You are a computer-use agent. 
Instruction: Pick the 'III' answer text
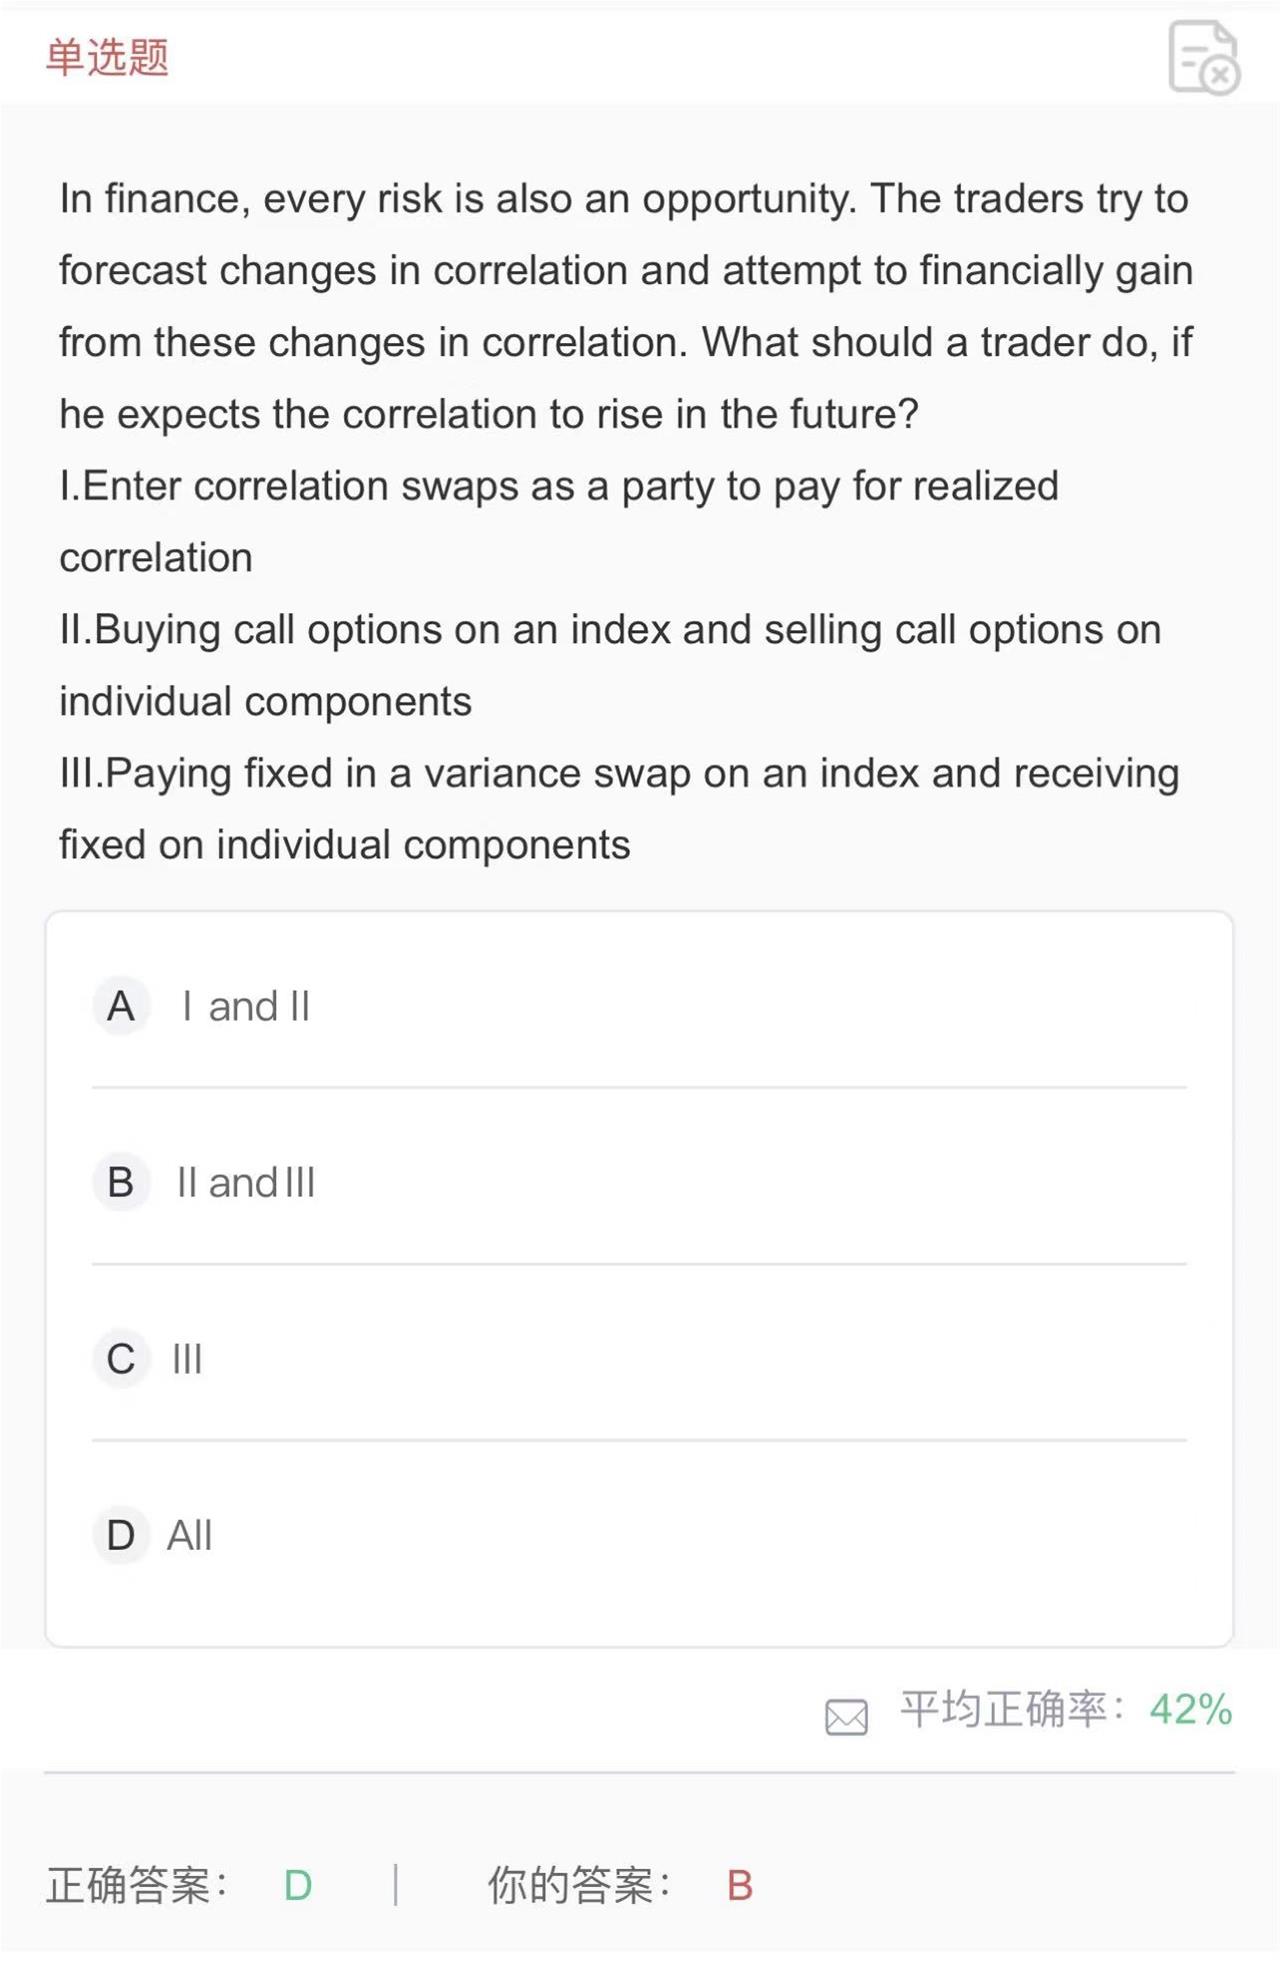[187, 1359]
